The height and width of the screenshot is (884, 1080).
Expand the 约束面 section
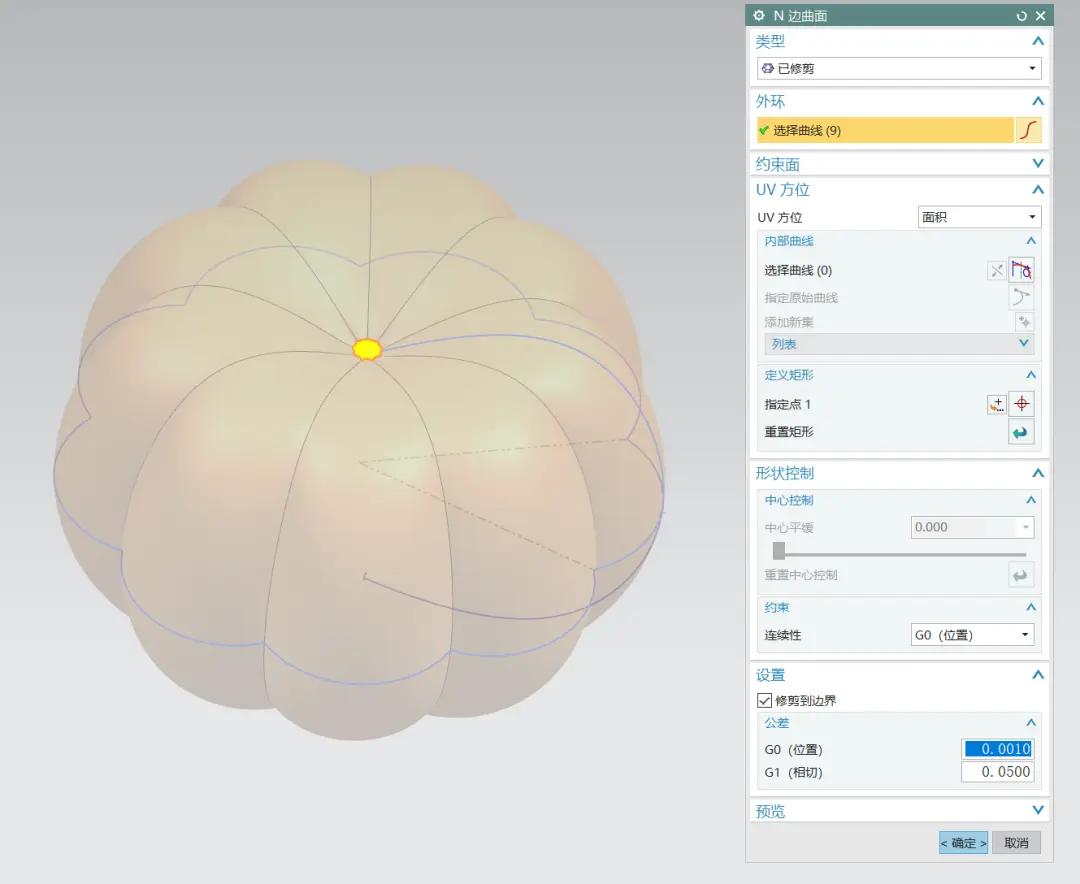coord(1038,164)
